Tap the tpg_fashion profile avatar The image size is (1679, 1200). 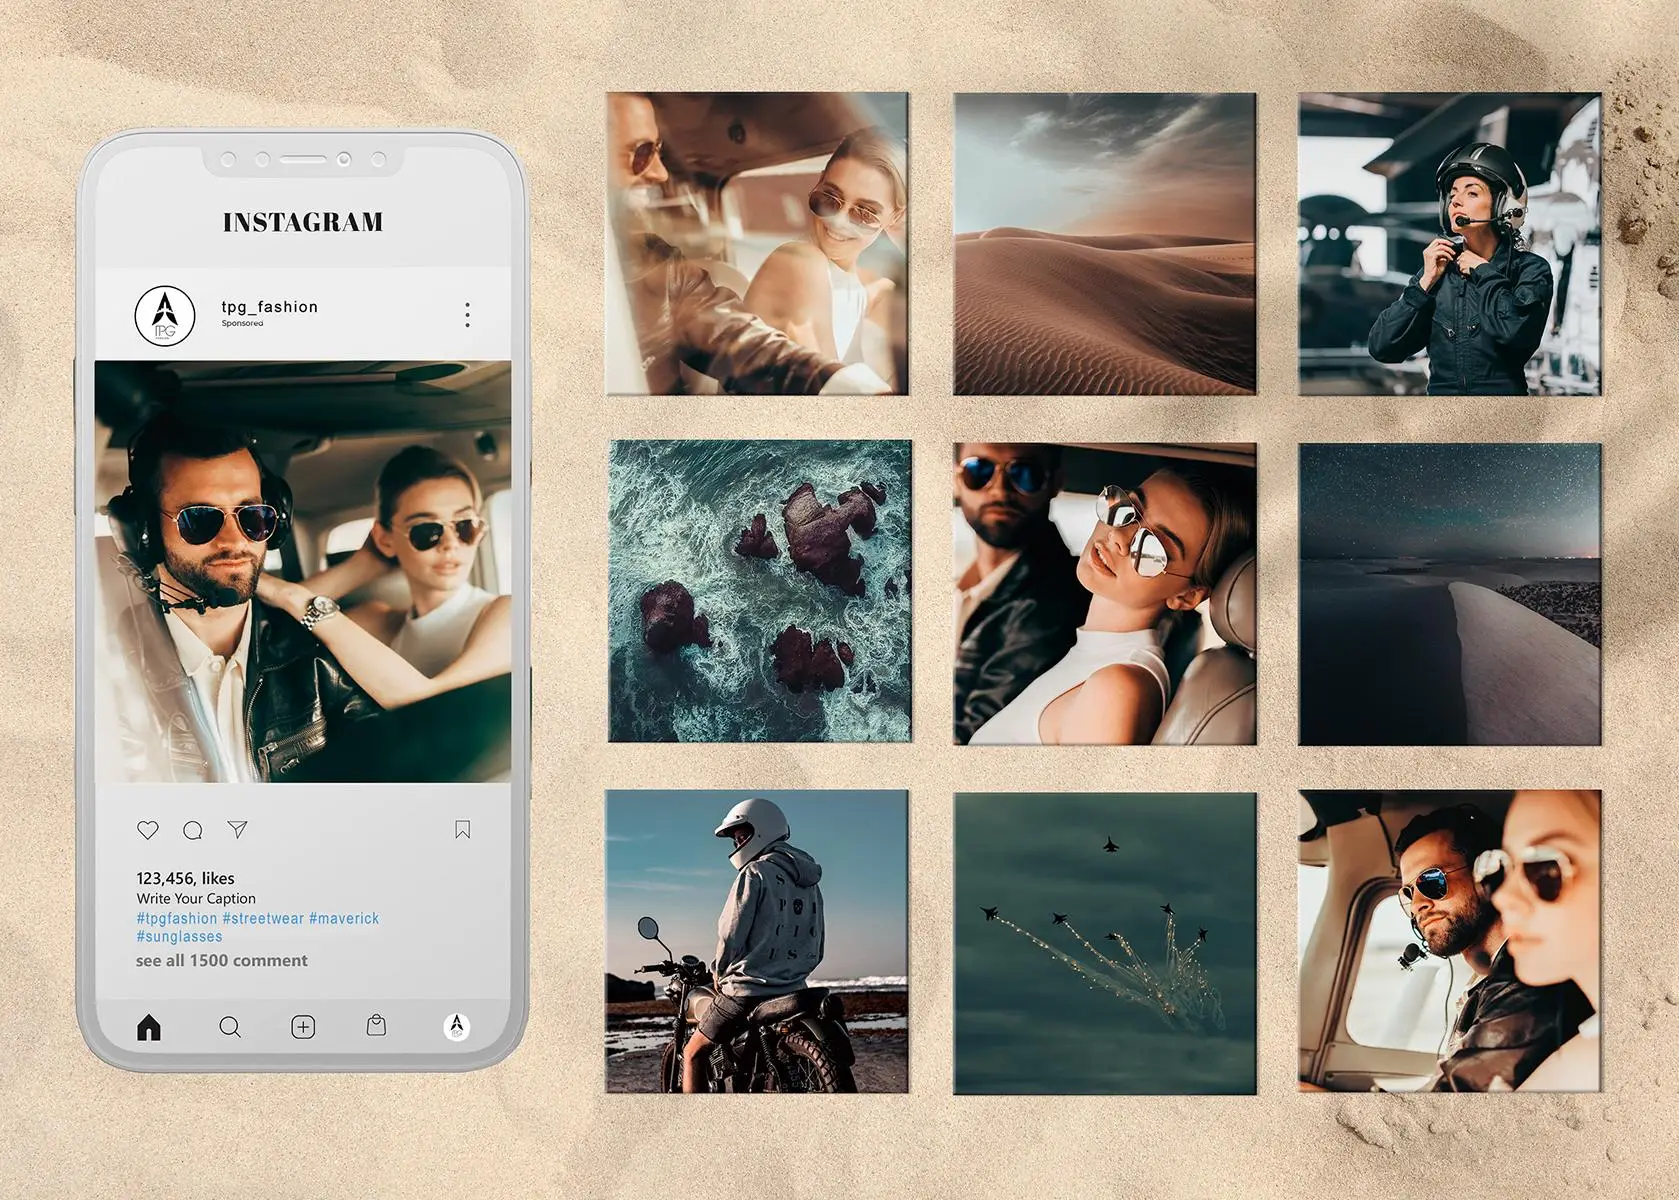coord(165,315)
